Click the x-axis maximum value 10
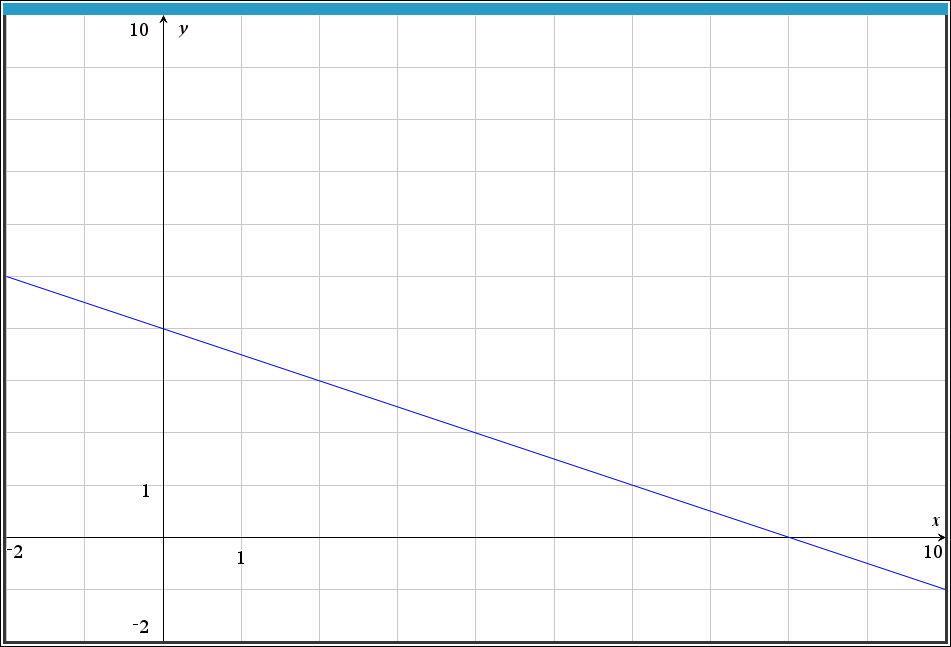Viewport: 951px width, 647px height. point(932,551)
